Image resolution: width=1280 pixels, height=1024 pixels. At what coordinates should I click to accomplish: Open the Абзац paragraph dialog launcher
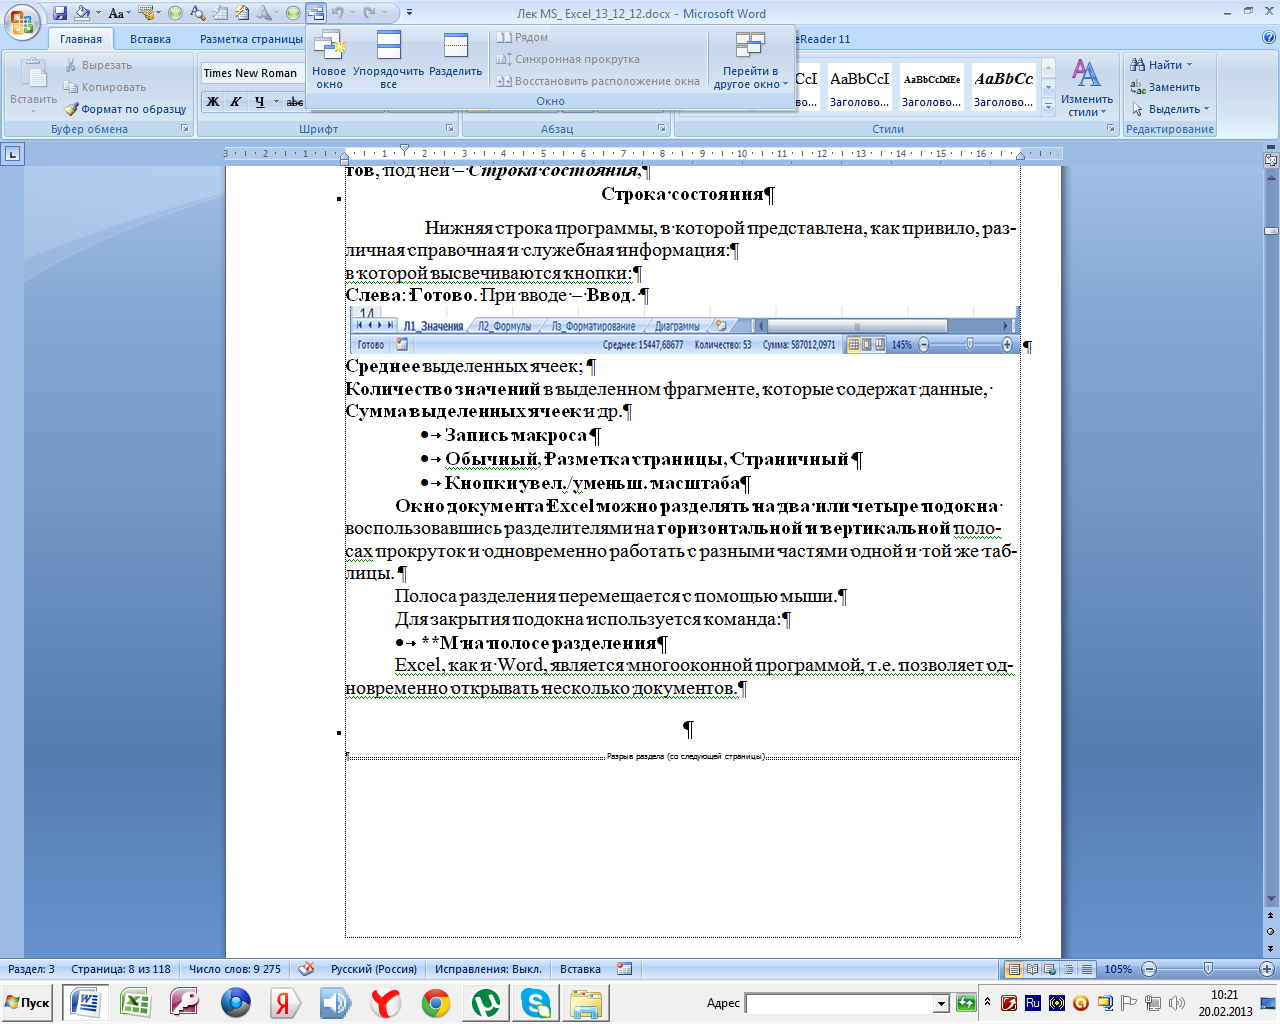(662, 129)
